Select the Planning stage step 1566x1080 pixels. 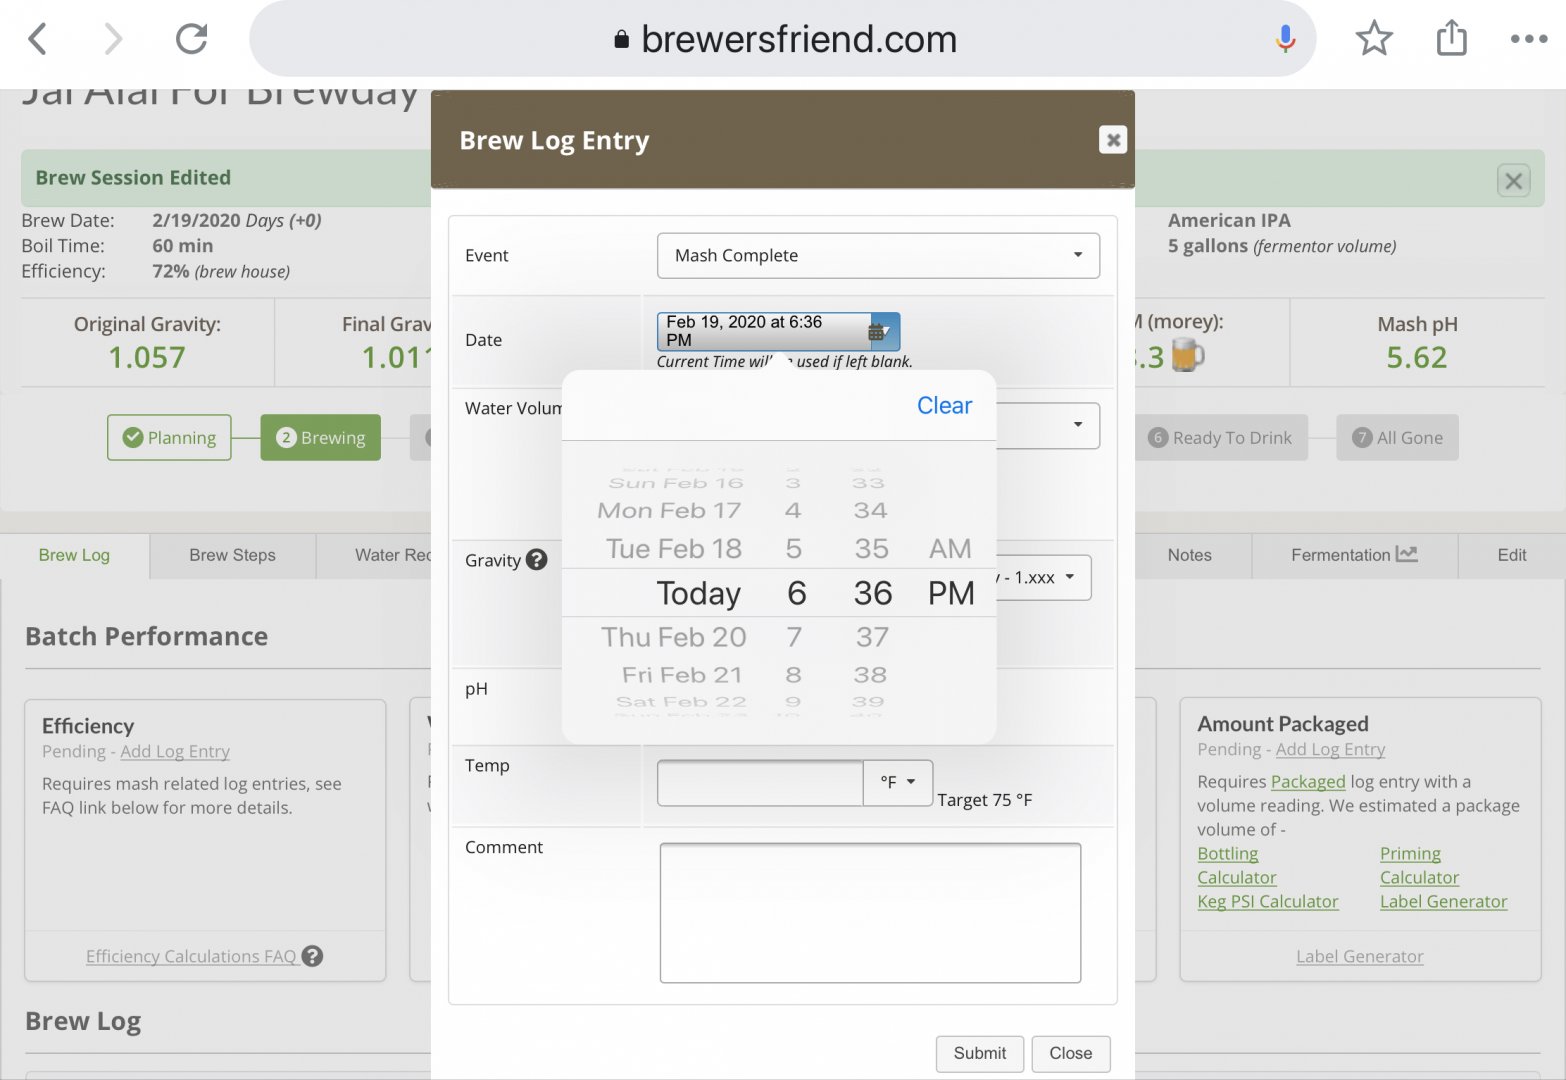coord(169,437)
